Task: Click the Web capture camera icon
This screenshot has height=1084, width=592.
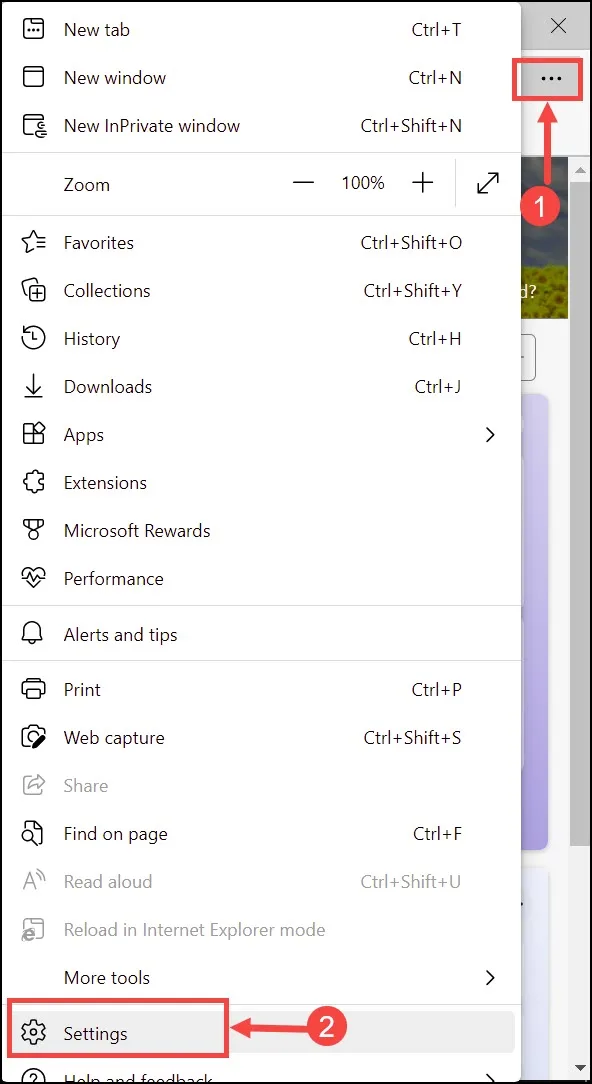Action: [34, 738]
